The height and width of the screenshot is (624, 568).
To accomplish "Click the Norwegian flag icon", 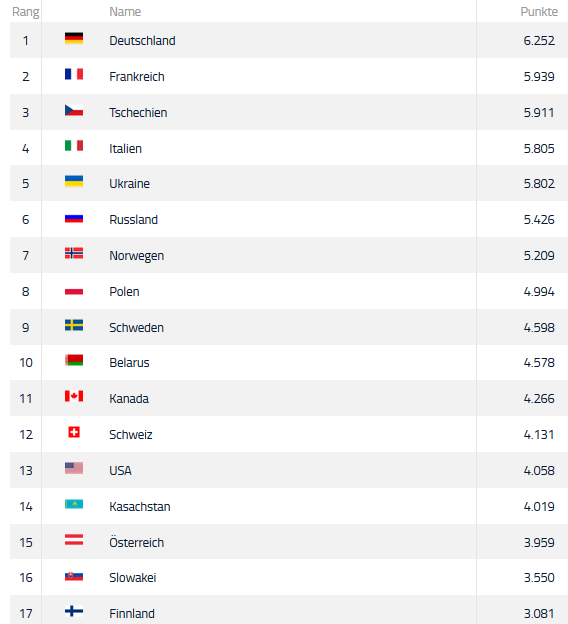I will (74, 253).
